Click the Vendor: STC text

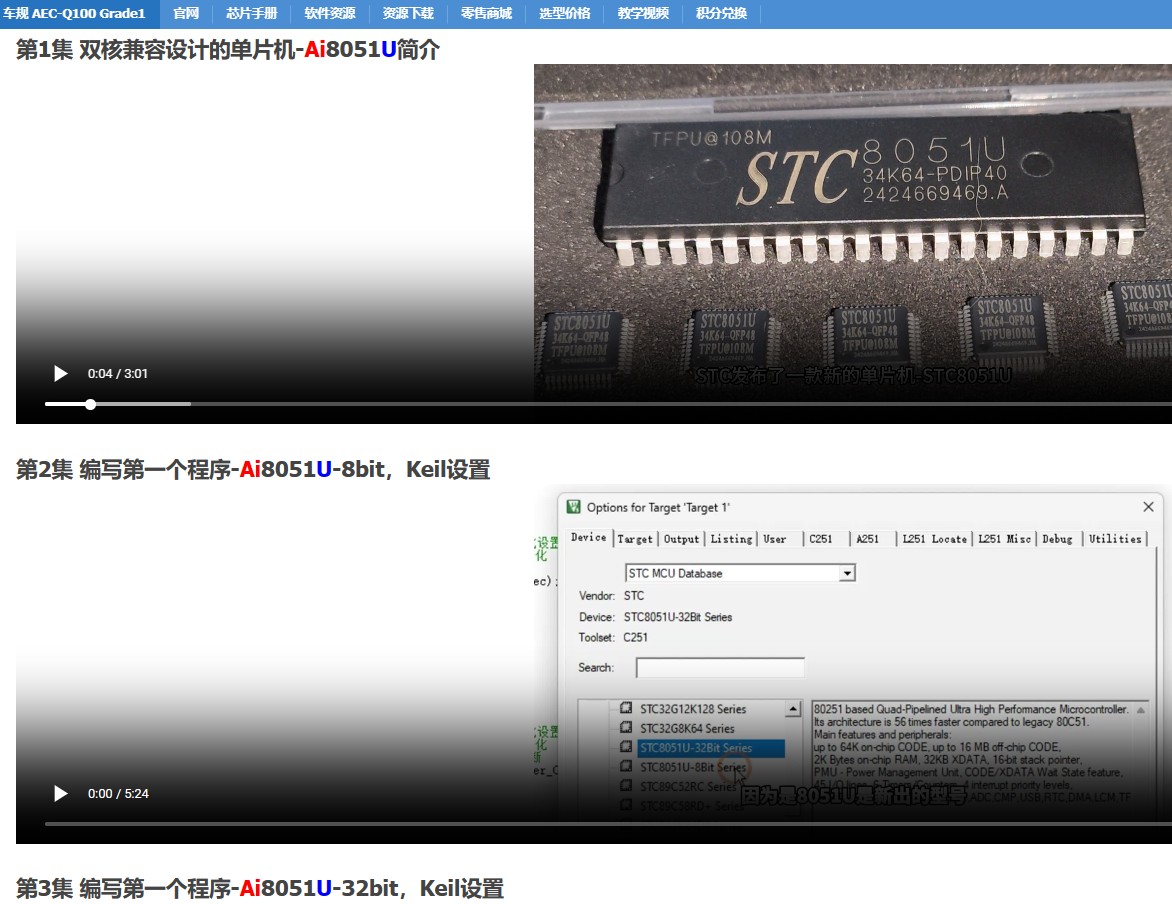[611, 596]
